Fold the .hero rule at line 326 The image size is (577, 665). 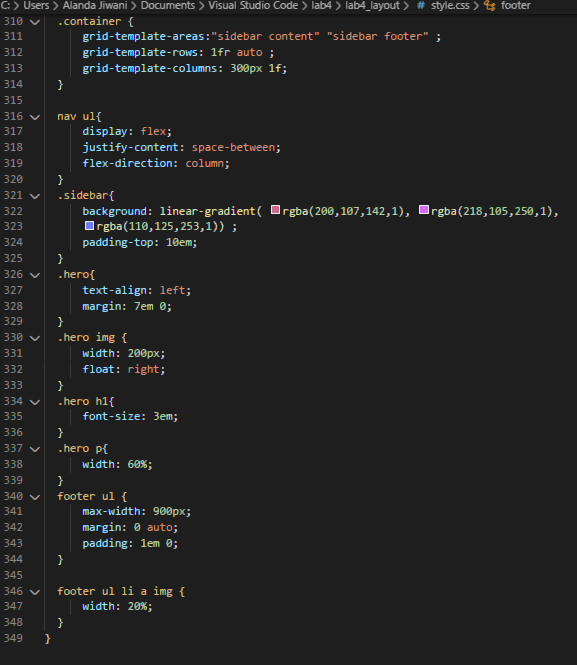(35, 275)
